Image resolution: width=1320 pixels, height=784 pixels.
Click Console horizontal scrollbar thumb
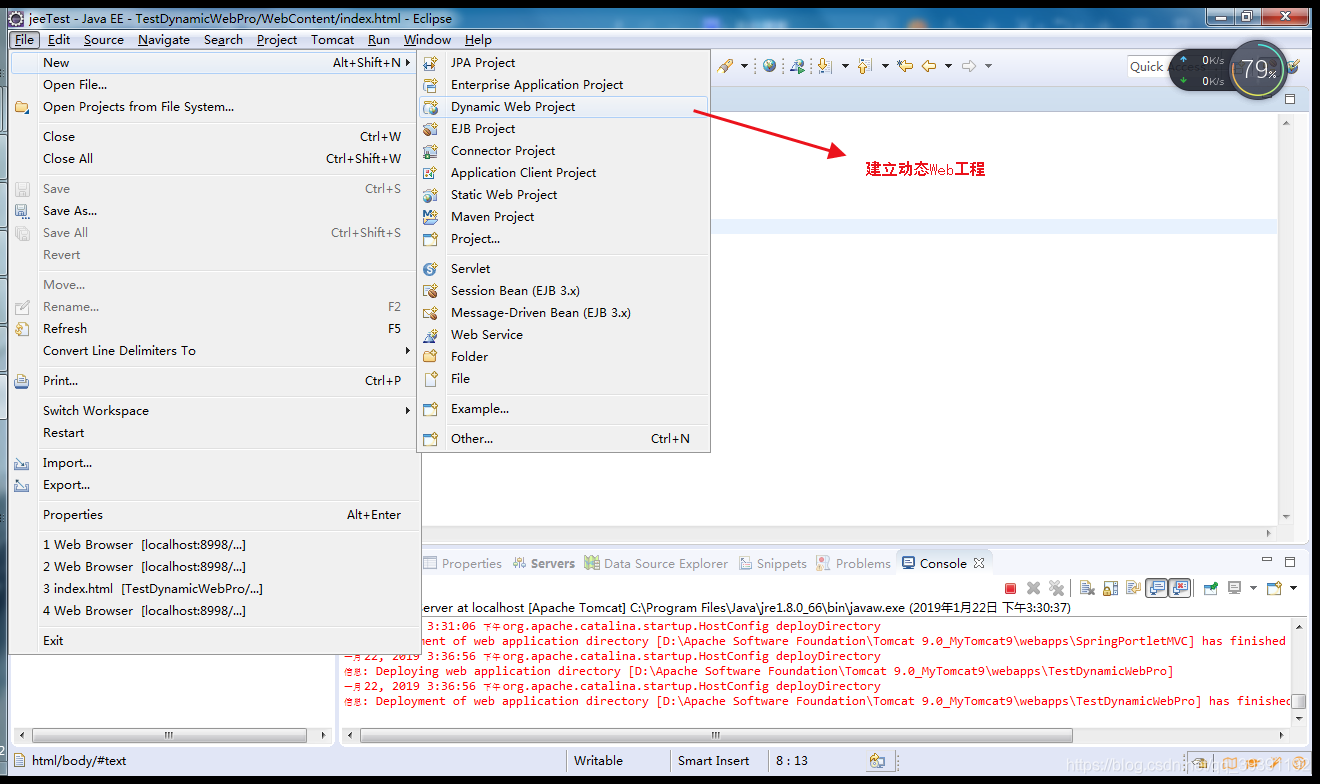coord(716,735)
